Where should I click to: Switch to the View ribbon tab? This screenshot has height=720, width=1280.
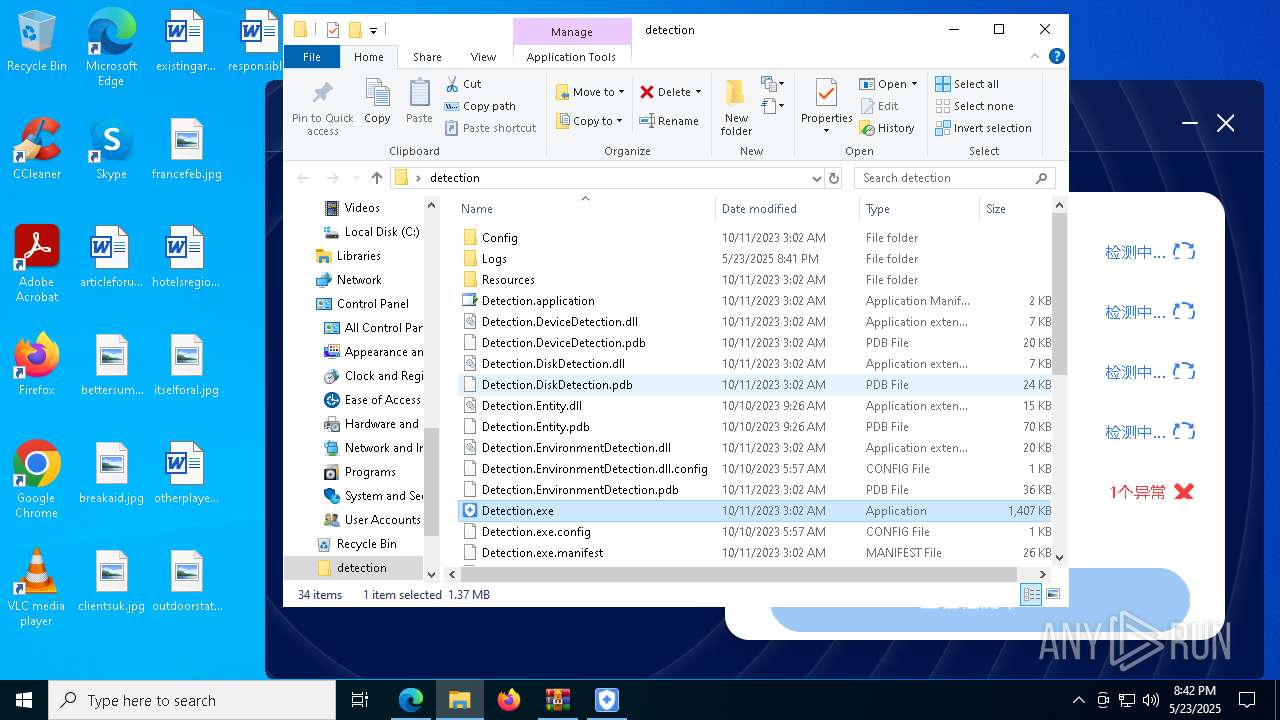[483, 57]
